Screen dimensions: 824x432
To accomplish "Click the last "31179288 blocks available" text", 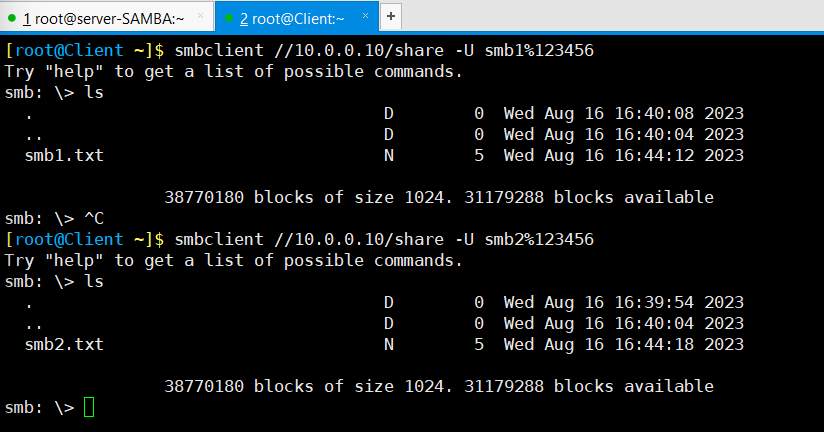I will pyautogui.click(x=589, y=386).
